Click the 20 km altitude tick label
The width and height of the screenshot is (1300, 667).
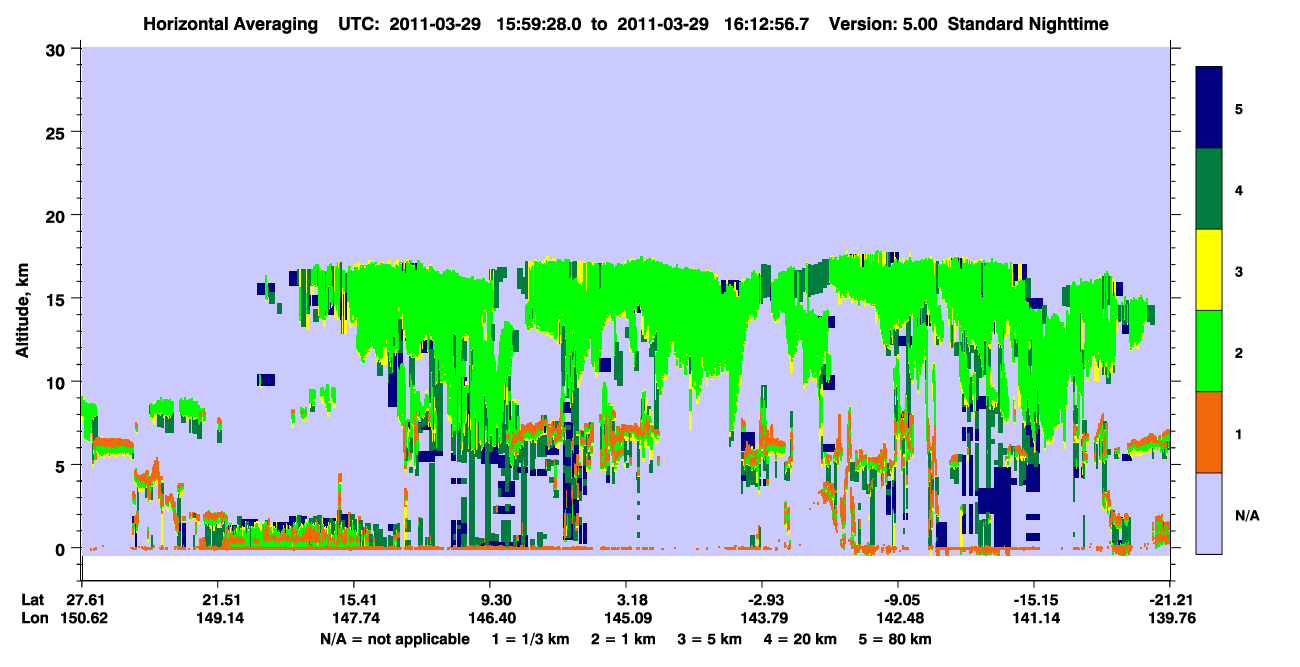(57, 215)
